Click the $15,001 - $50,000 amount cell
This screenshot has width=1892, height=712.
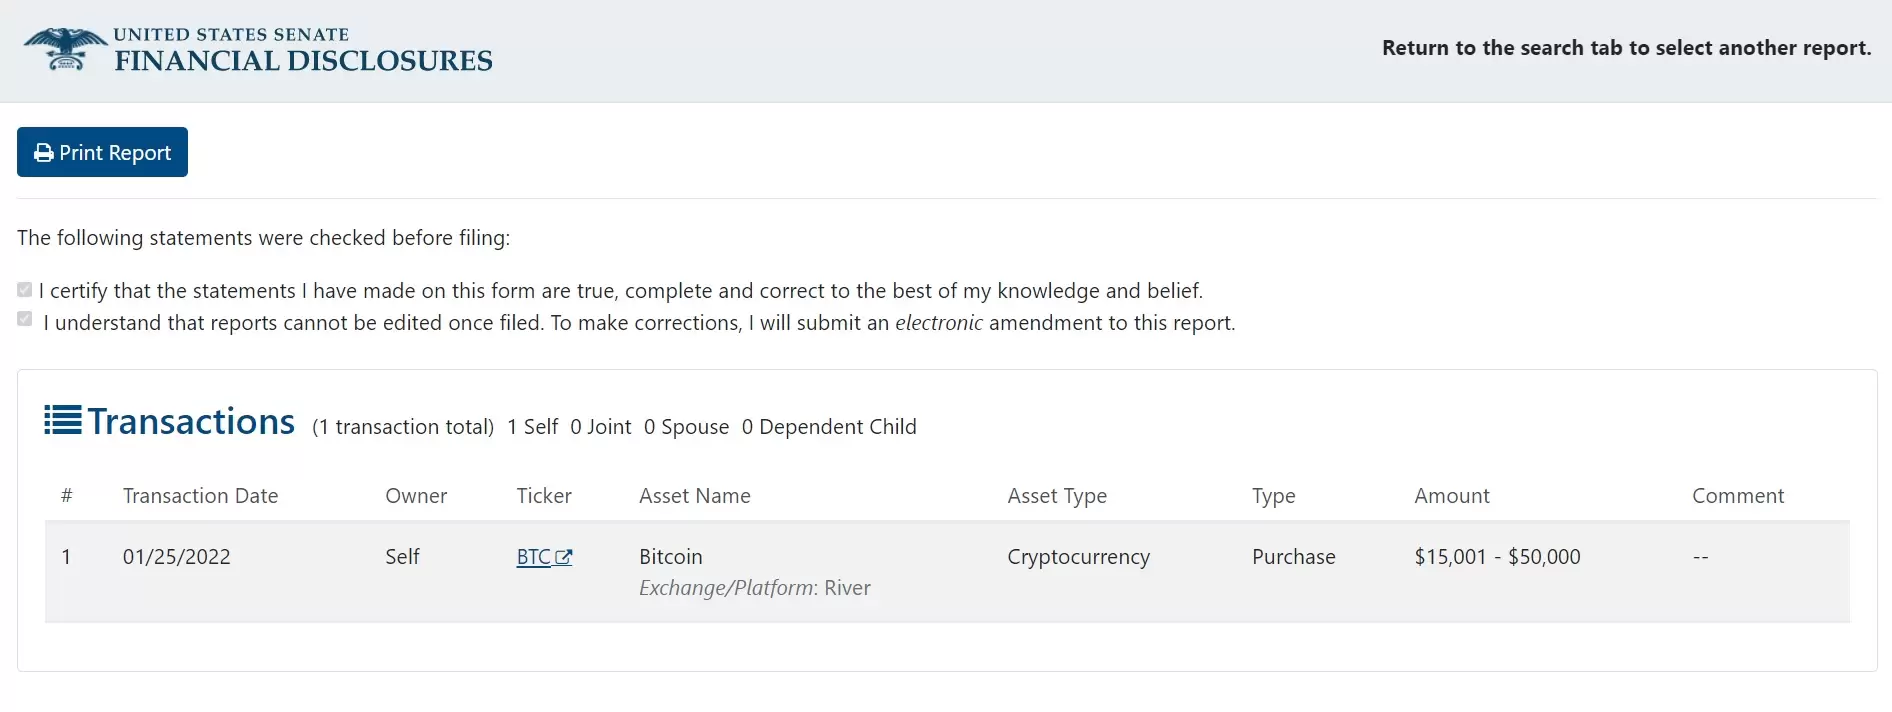point(1497,557)
